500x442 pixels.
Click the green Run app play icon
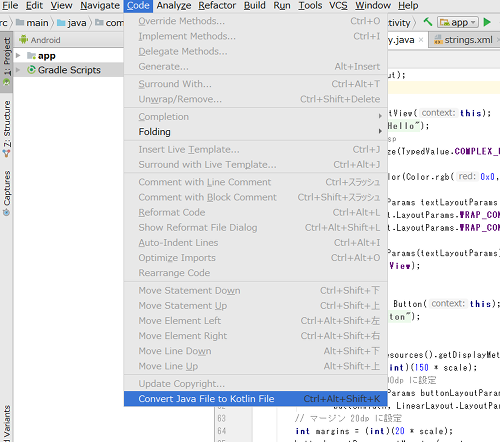[487, 22]
